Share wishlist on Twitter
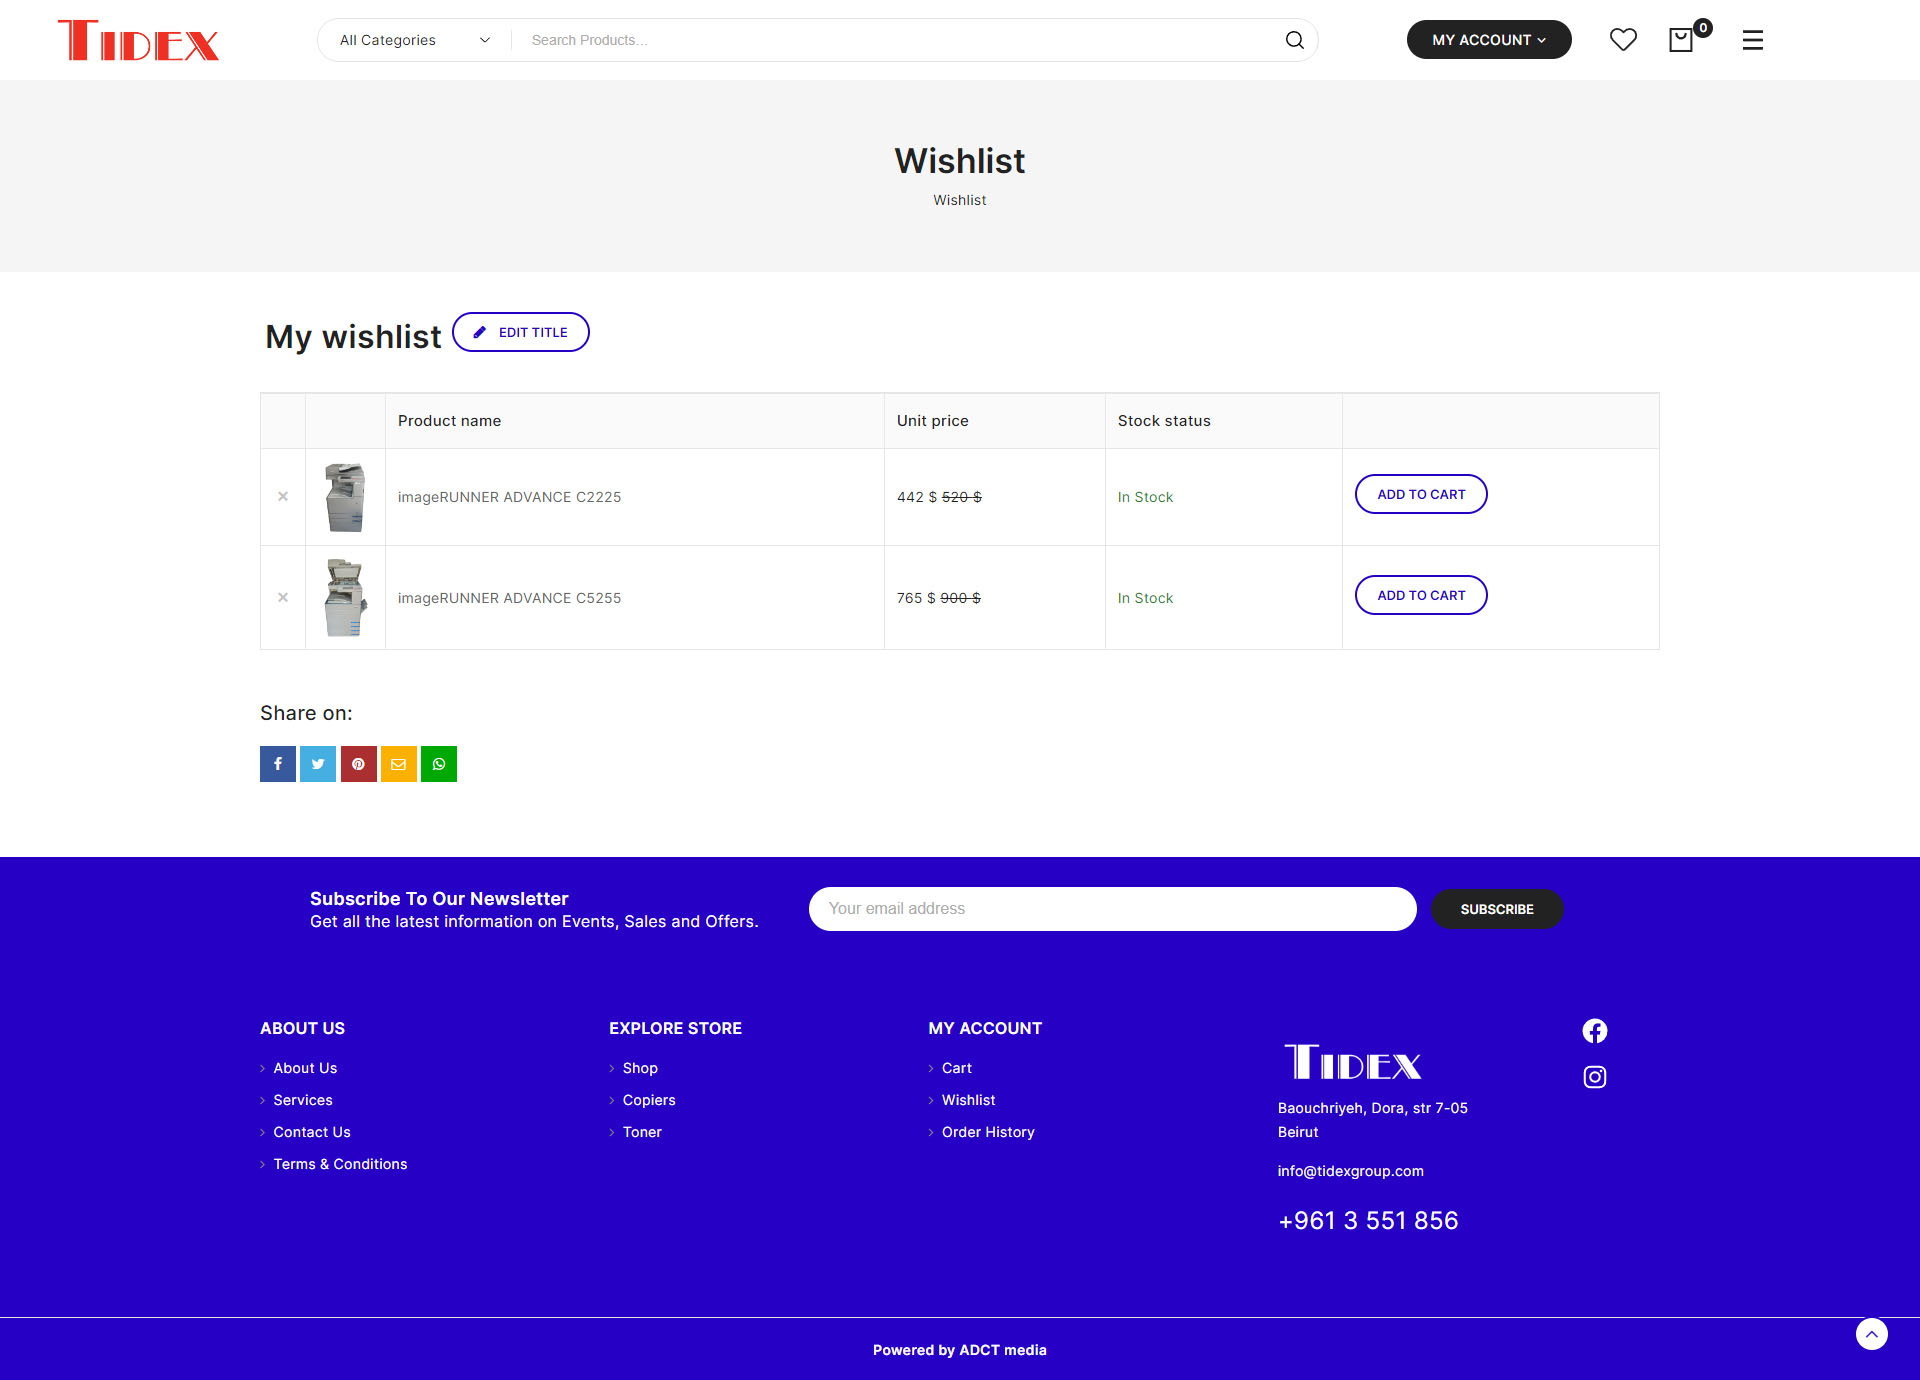This screenshot has height=1380, width=1920. [x=318, y=764]
